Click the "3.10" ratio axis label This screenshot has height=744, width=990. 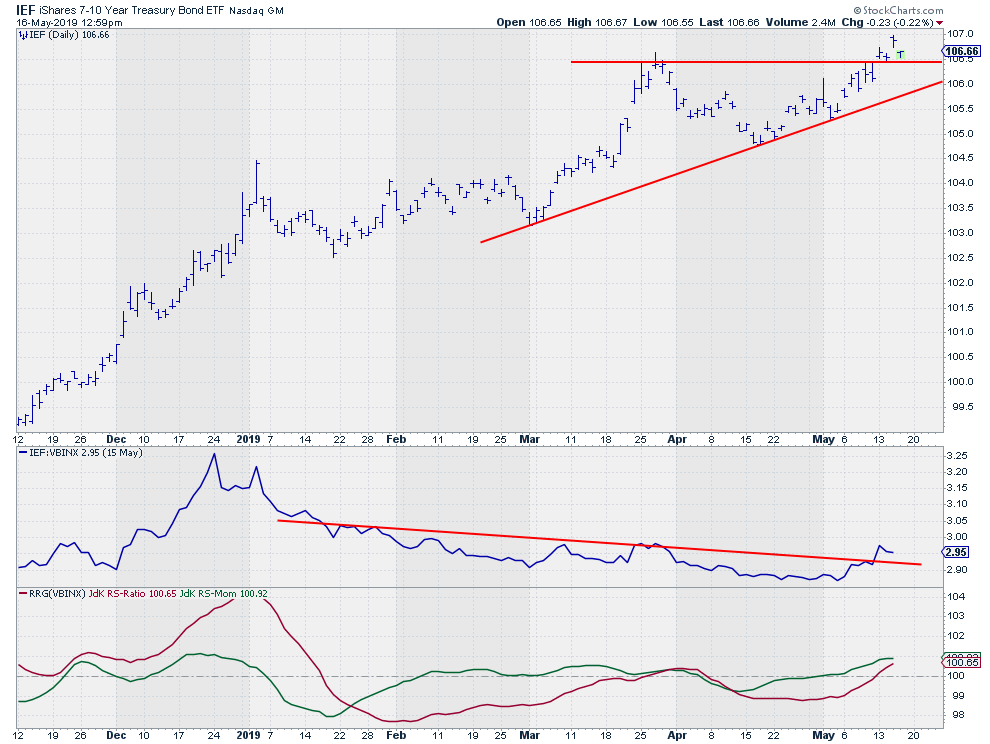[957, 505]
